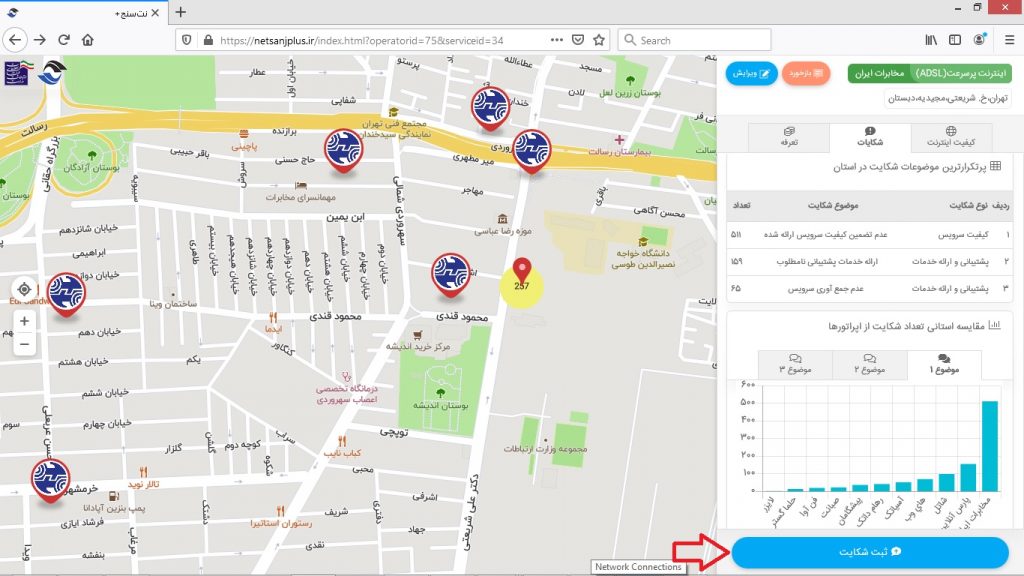The width and height of the screenshot is (1024, 576).
Task: Click row عدم جمع آوری سرویس
Action: (869, 288)
